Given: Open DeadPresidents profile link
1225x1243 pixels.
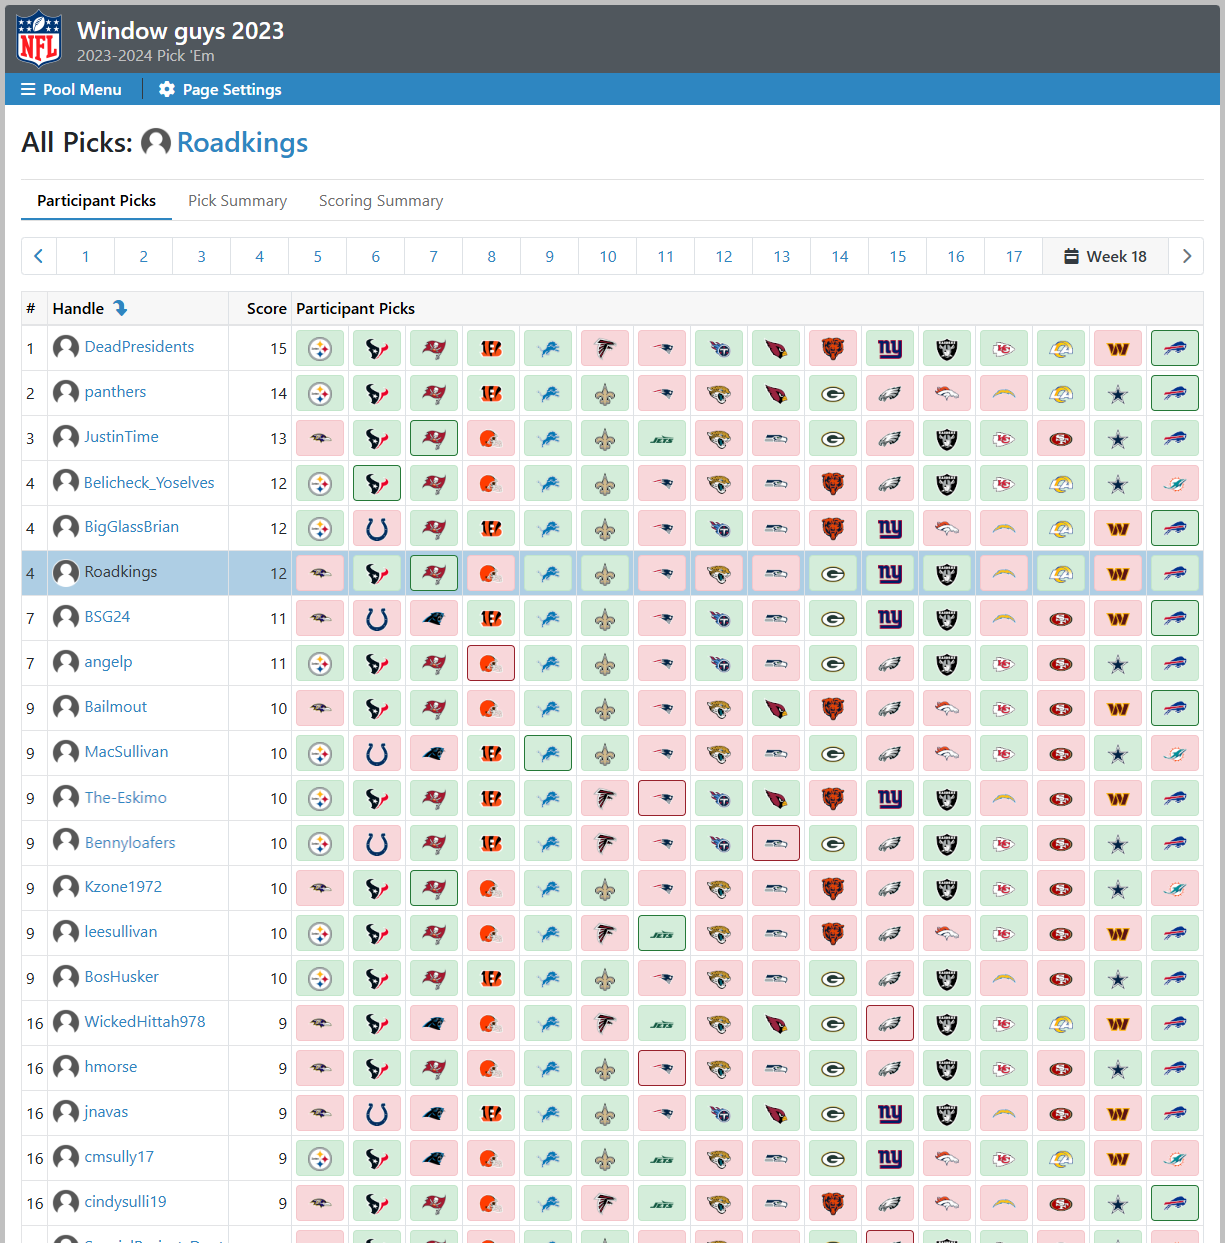Looking at the screenshot, I should tap(139, 347).
